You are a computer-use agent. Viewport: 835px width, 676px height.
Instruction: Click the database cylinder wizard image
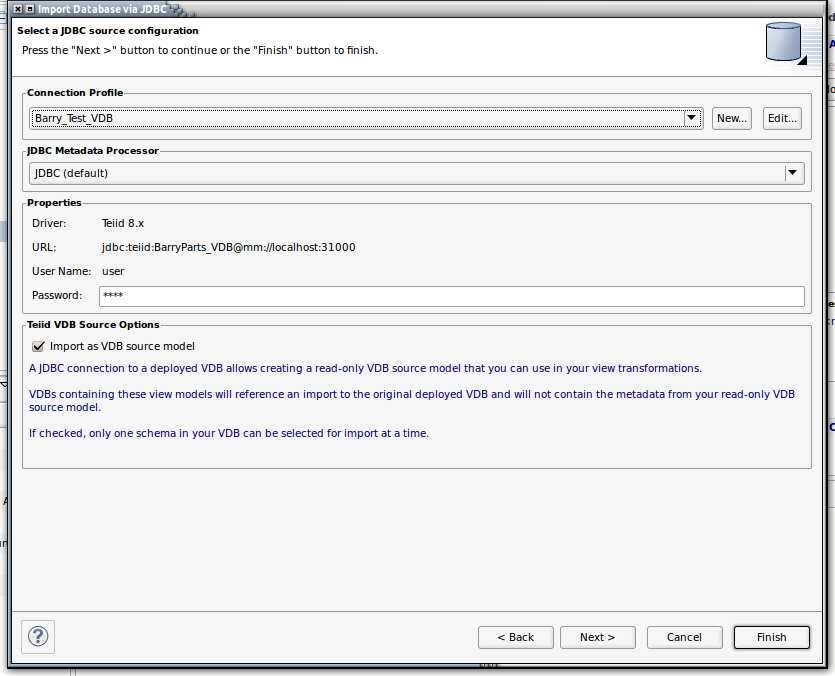(x=784, y=42)
